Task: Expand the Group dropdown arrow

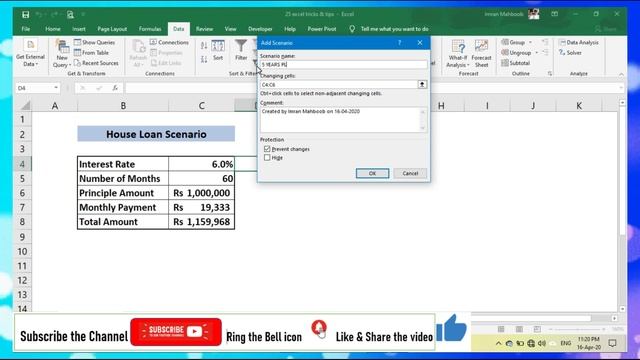Action: [x=530, y=42]
